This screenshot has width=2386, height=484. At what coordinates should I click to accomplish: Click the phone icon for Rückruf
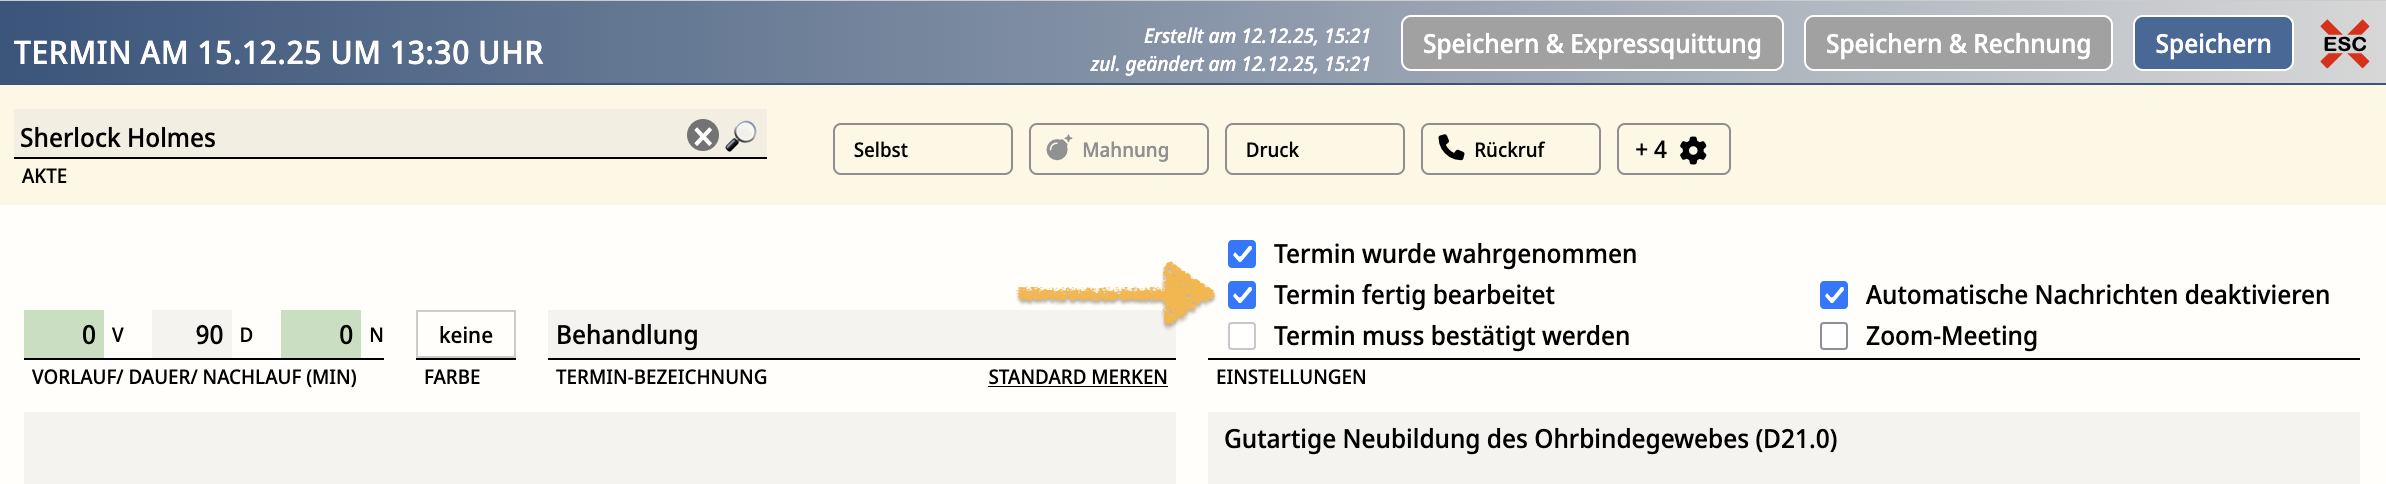pyautogui.click(x=1450, y=148)
